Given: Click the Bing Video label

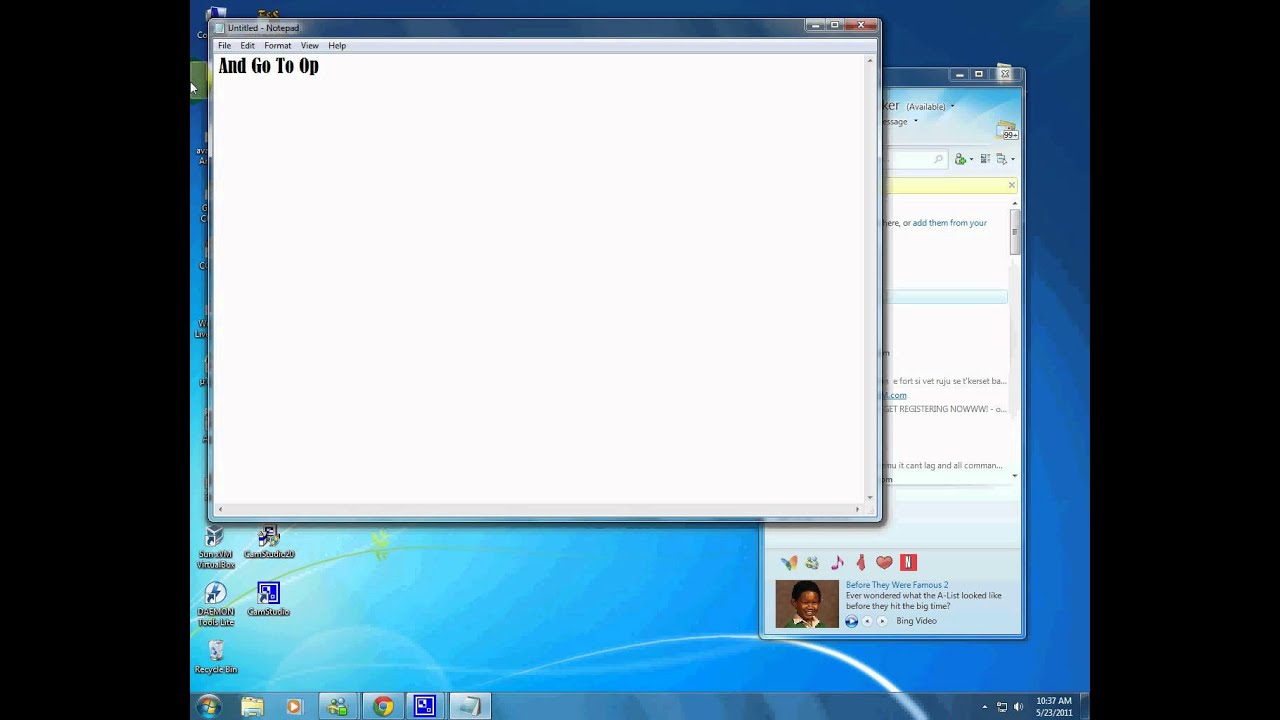Looking at the screenshot, I should point(916,621).
